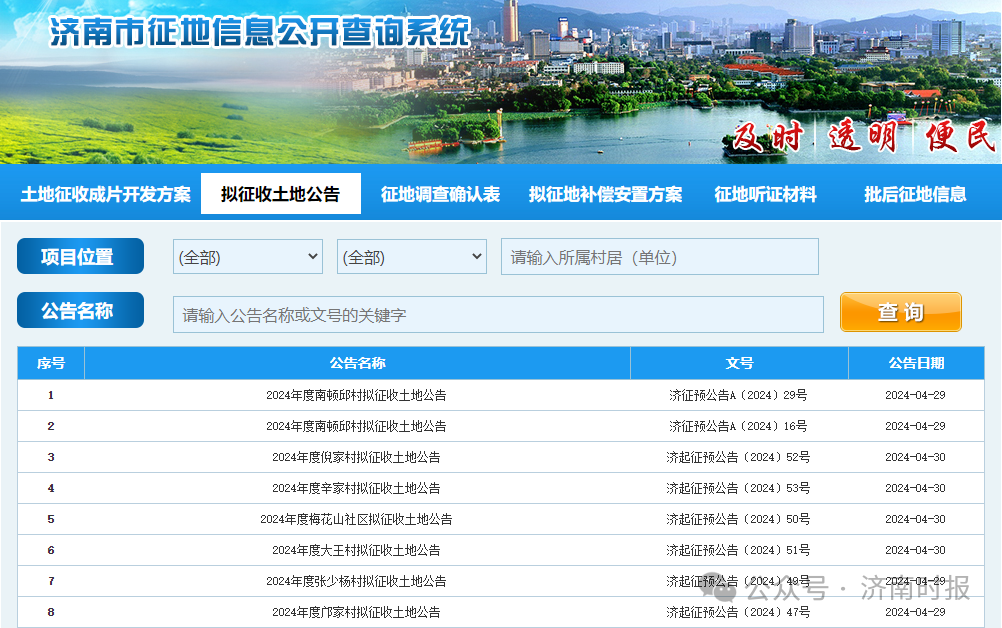Click the 文号 column header
The width and height of the screenshot is (1002, 628).
click(740, 363)
